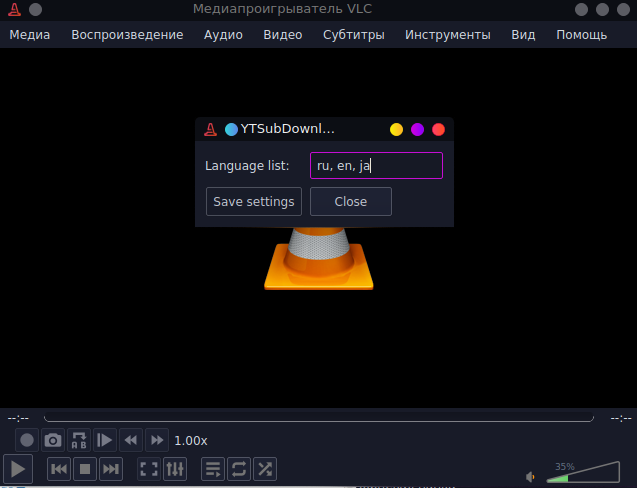
Task: Toggle shuffle random playback
Action: [x=265, y=469]
